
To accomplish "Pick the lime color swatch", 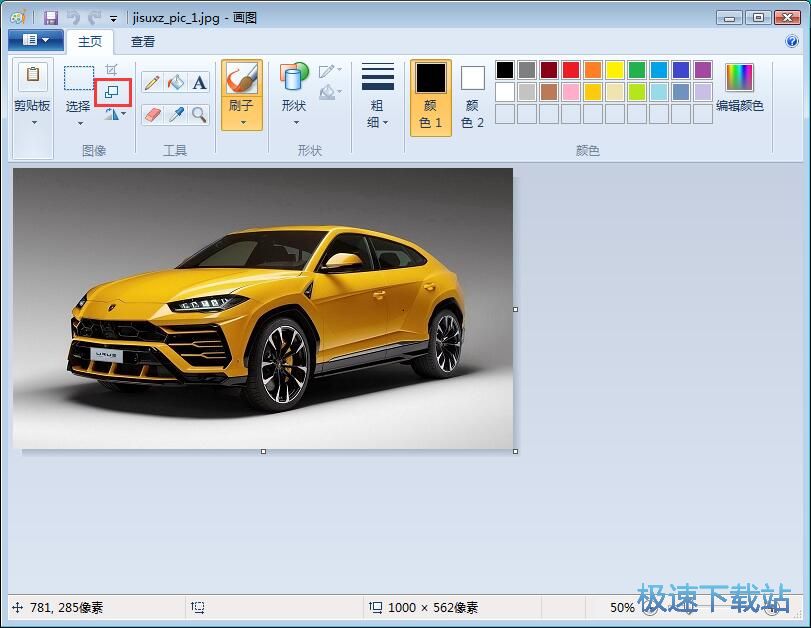I will point(637,92).
